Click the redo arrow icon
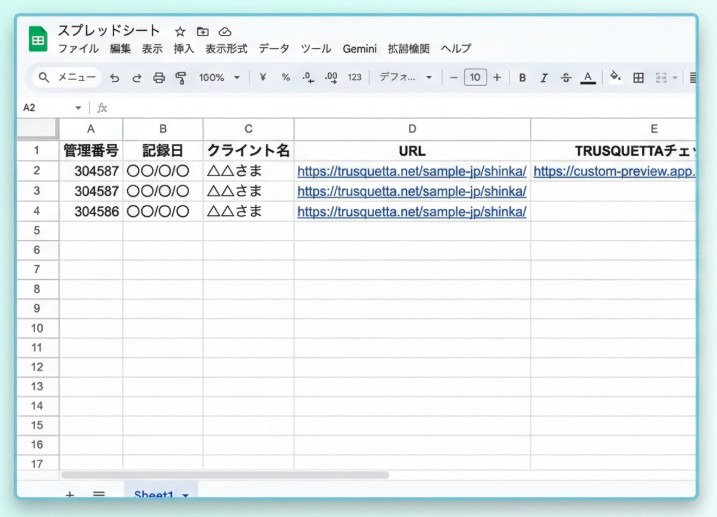717x517 pixels. [x=136, y=78]
